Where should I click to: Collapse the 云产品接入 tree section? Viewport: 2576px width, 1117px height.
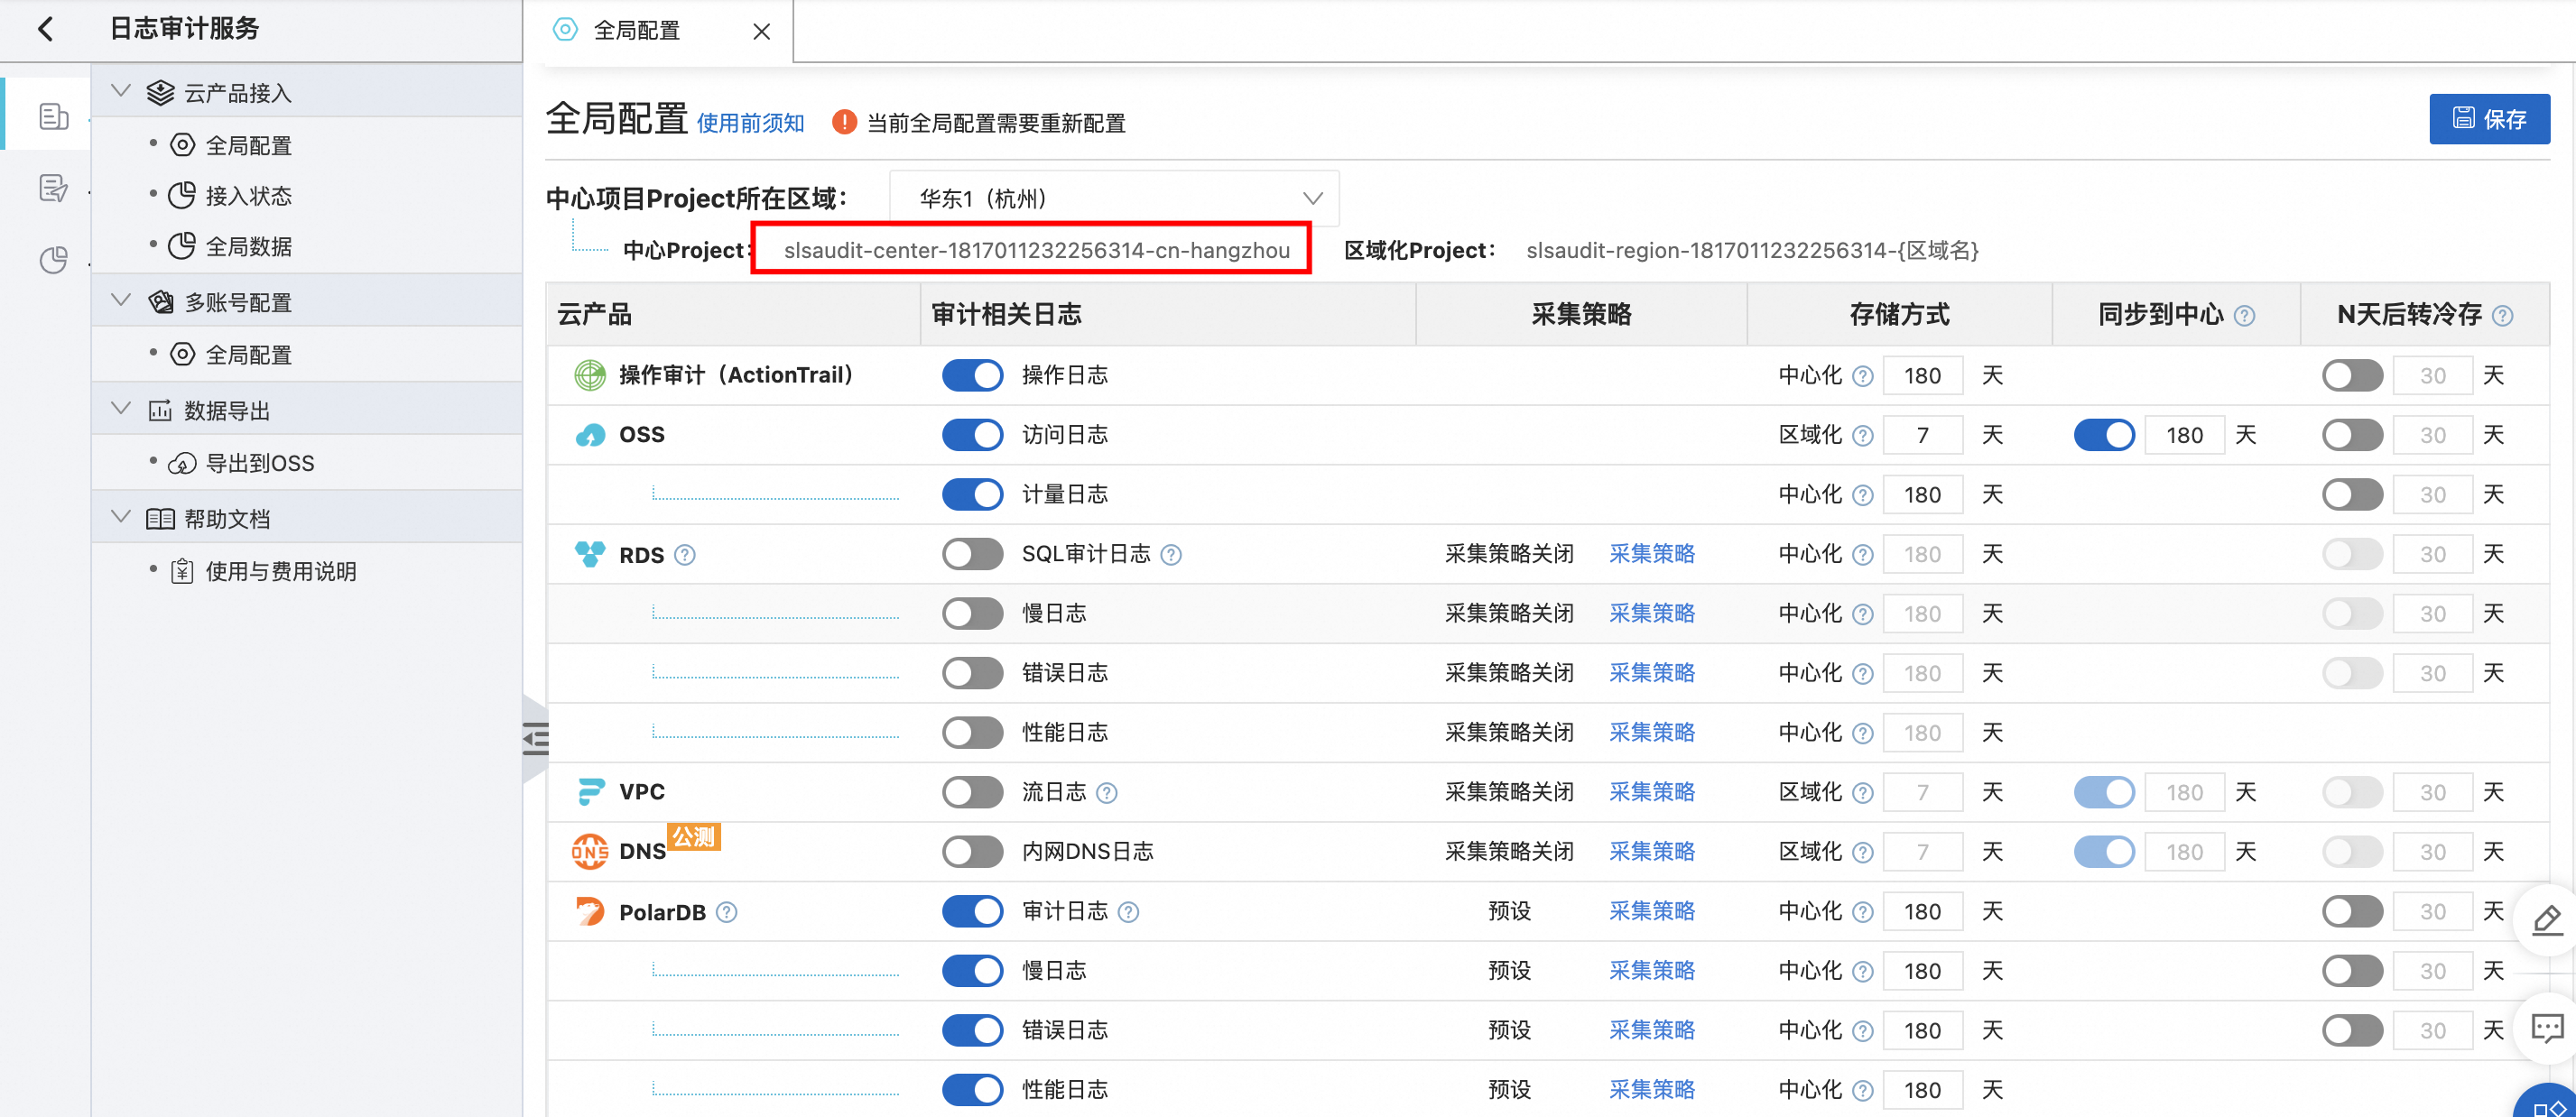(121, 92)
